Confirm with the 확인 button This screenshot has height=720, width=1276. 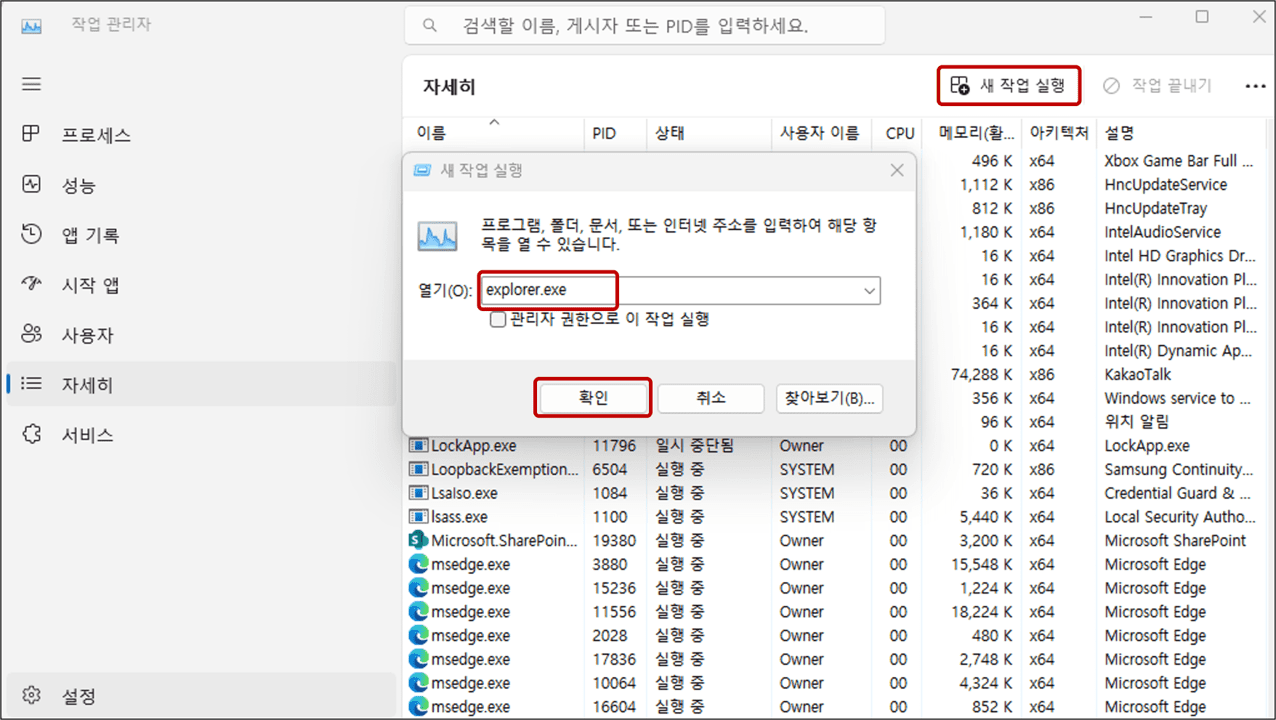coord(592,397)
